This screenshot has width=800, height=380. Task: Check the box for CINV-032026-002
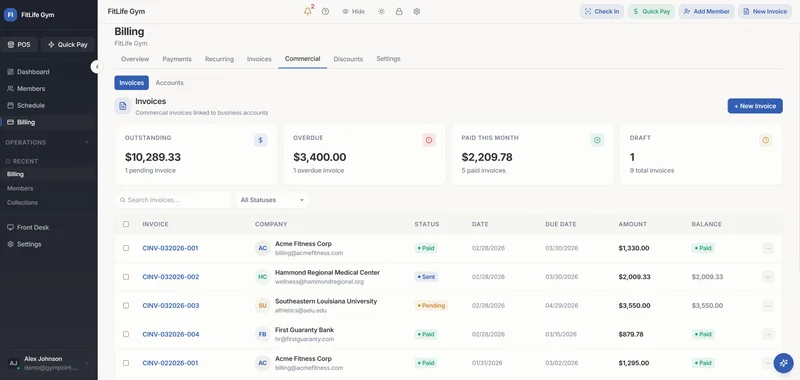coord(126,276)
